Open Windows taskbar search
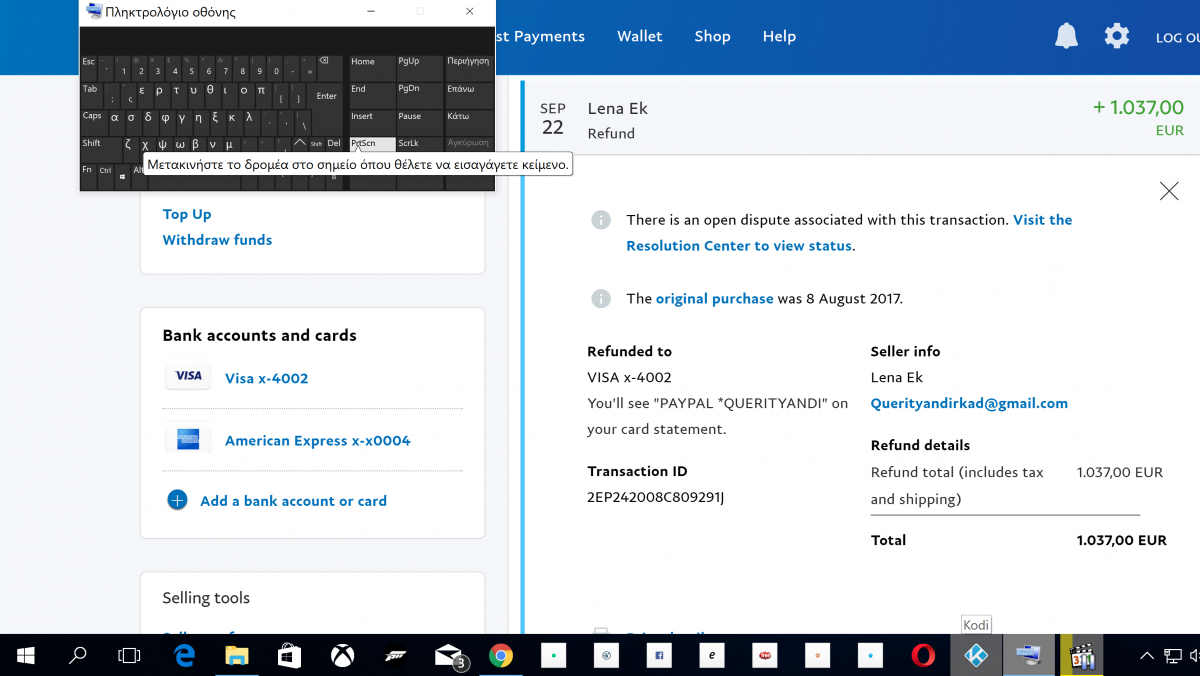Screen dimensions: 1200x676 (x=77, y=655)
